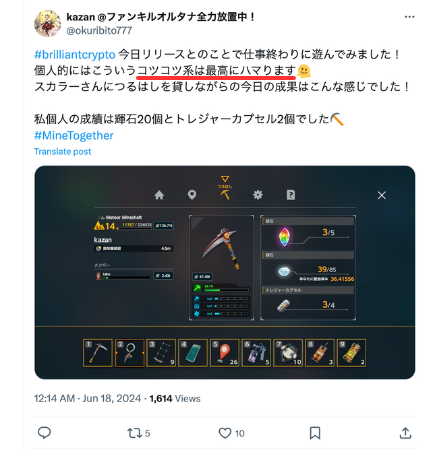Click the #brilliantcrypto hashtag

point(75,54)
